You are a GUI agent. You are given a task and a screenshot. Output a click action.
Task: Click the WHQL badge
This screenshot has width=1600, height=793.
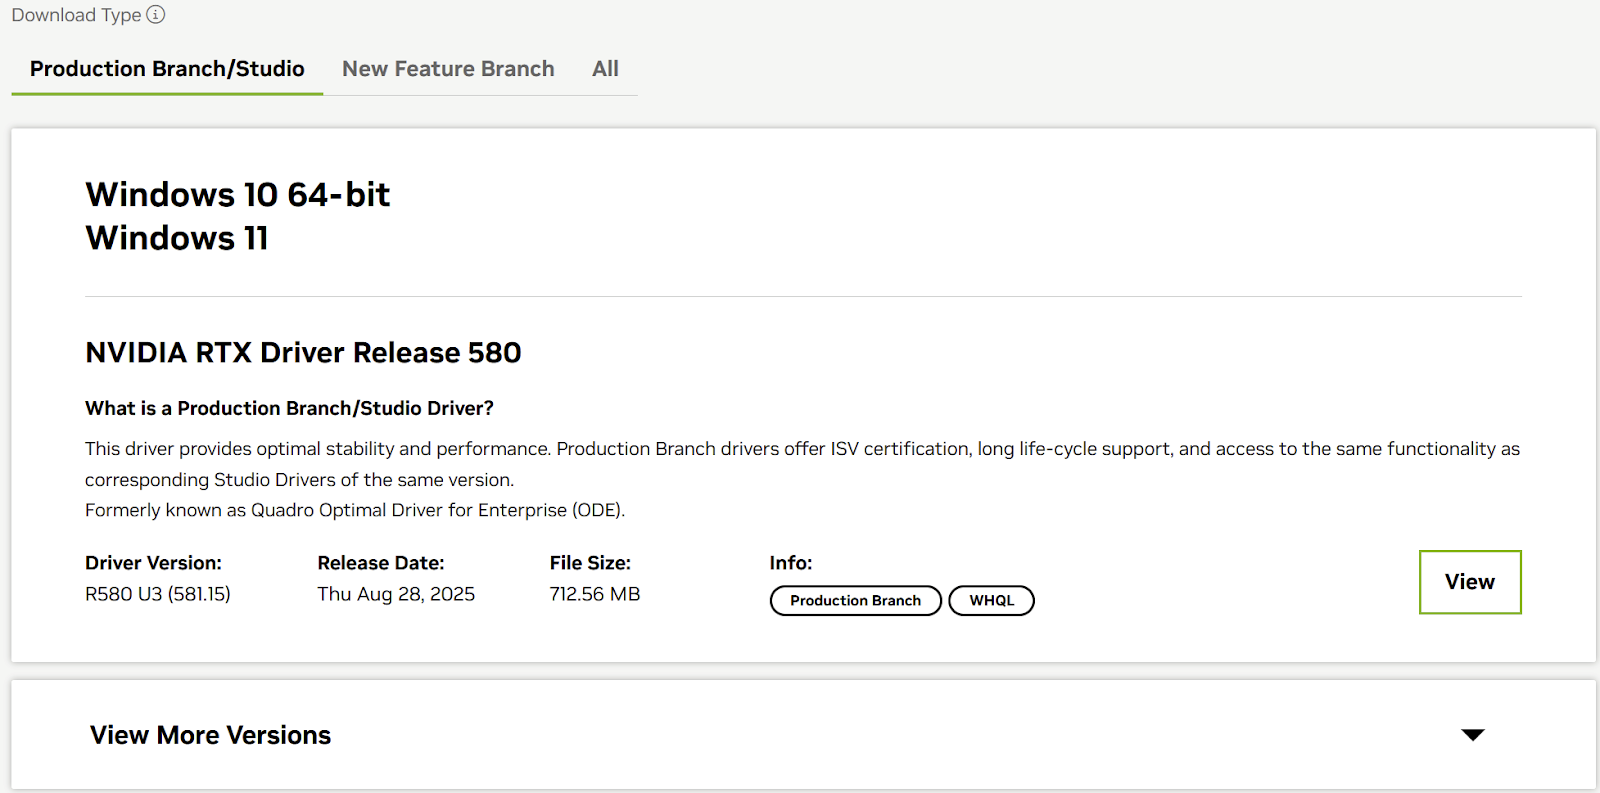tap(991, 601)
